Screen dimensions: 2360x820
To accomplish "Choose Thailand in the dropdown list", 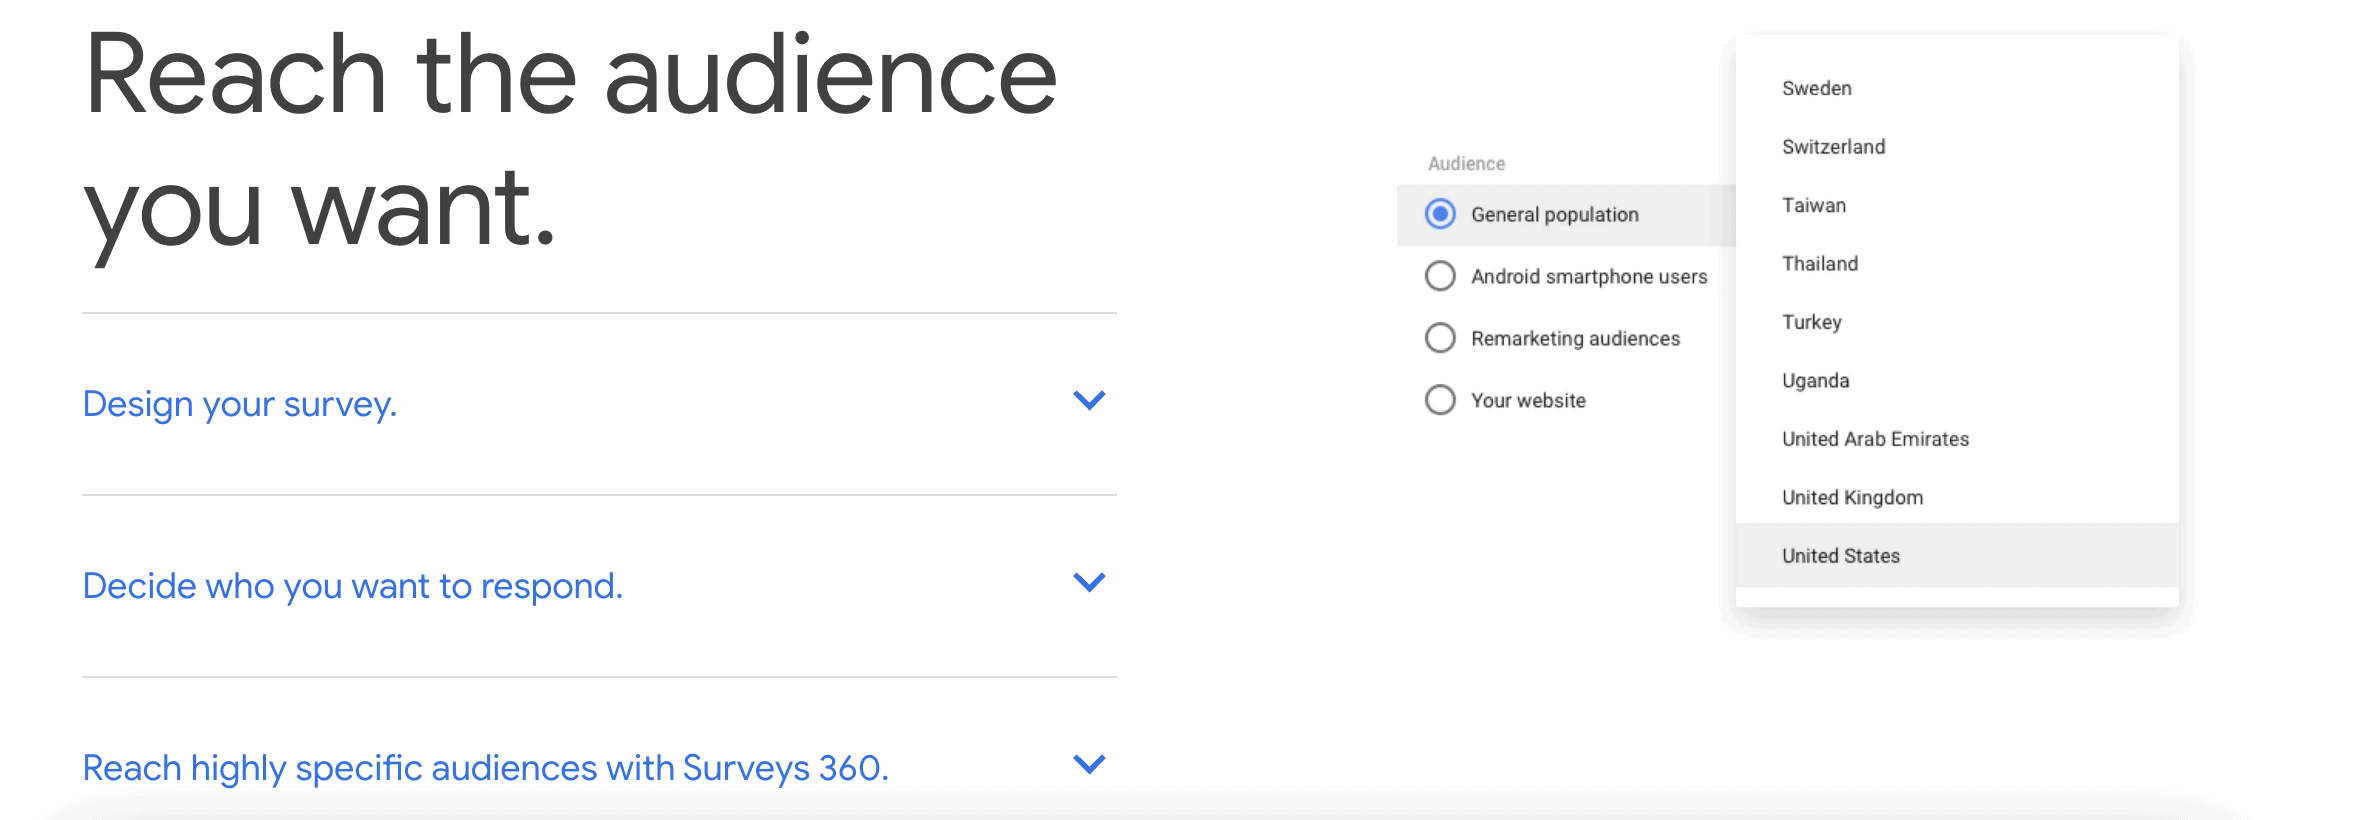I will (1819, 264).
